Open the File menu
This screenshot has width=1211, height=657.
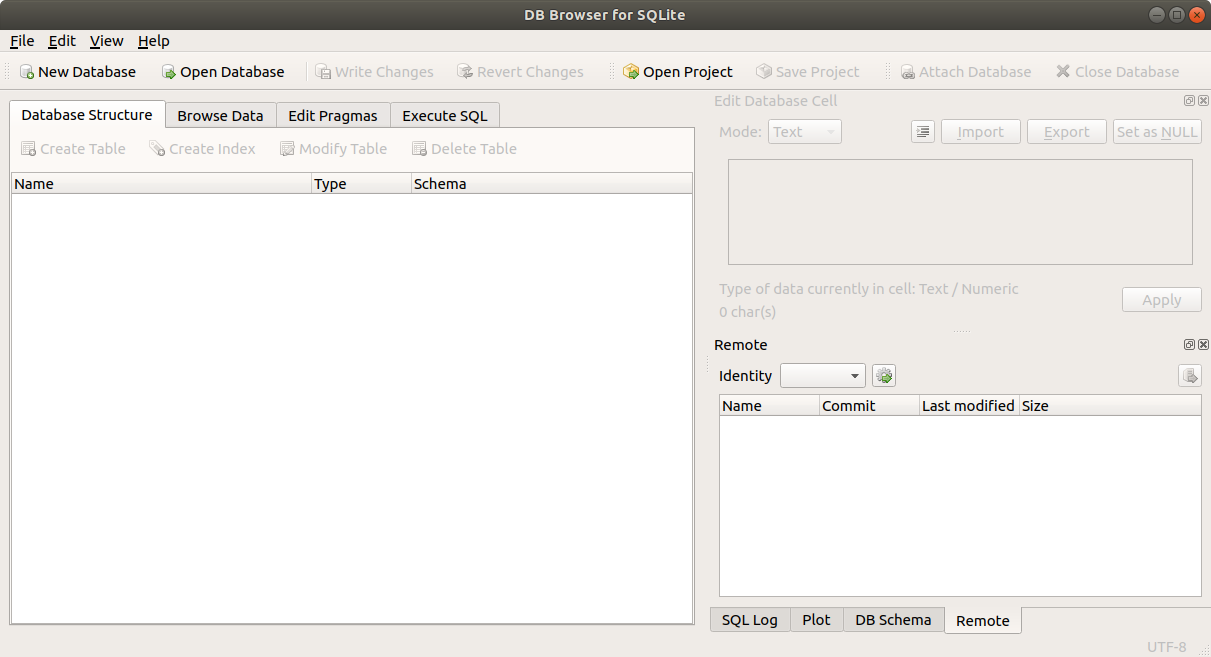(22, 41)
